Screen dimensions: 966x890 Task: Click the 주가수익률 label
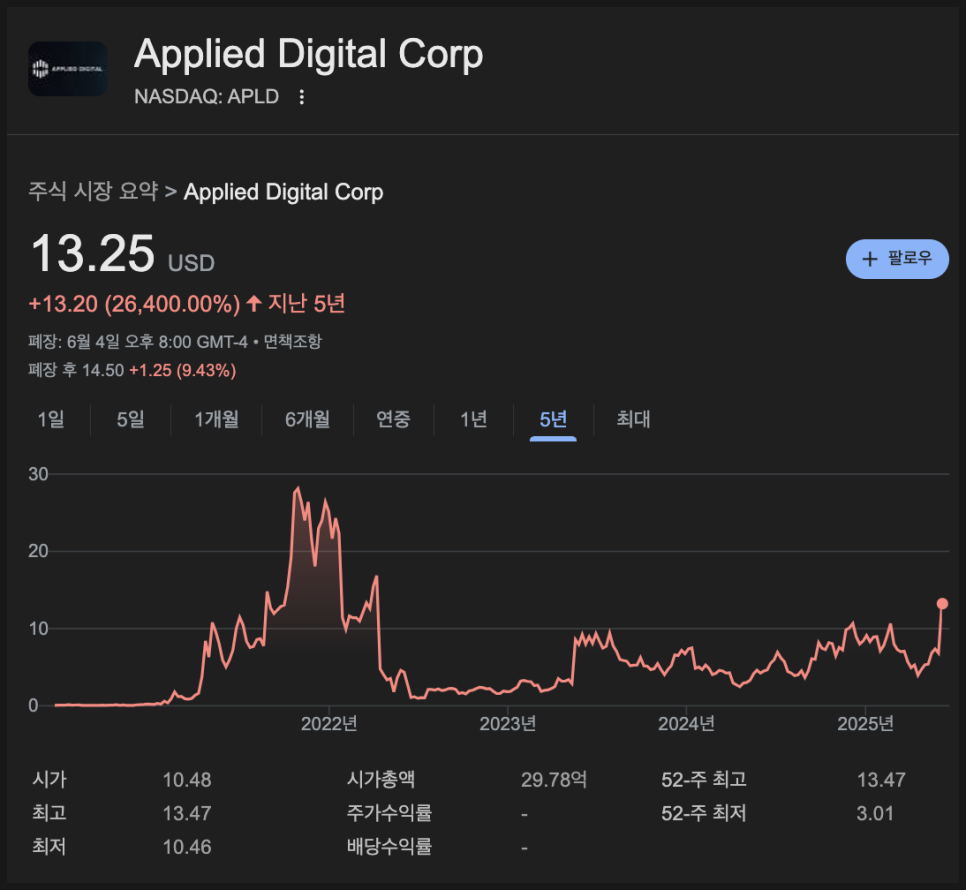pos(389,814)
